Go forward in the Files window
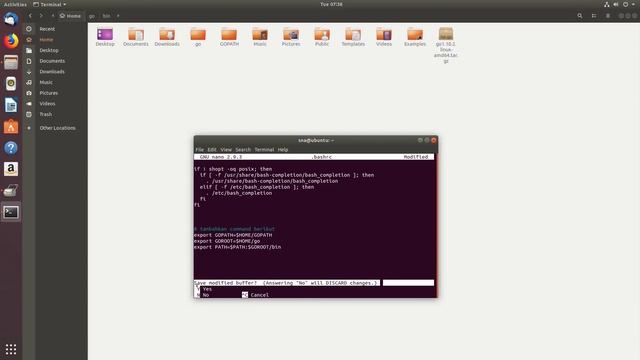 coord(41,16)
